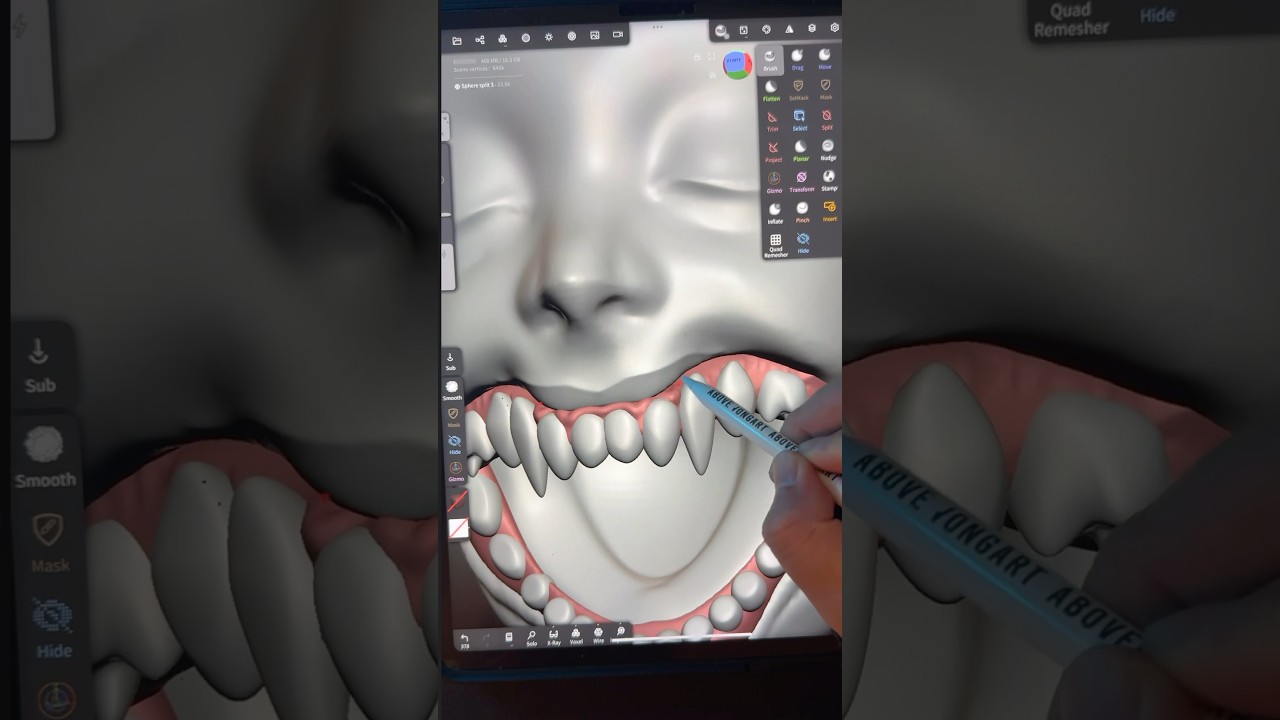Select the Flatten tool
Viewport: 1280px width, 720px height.
pyautogui.click(x=771, y=91)
